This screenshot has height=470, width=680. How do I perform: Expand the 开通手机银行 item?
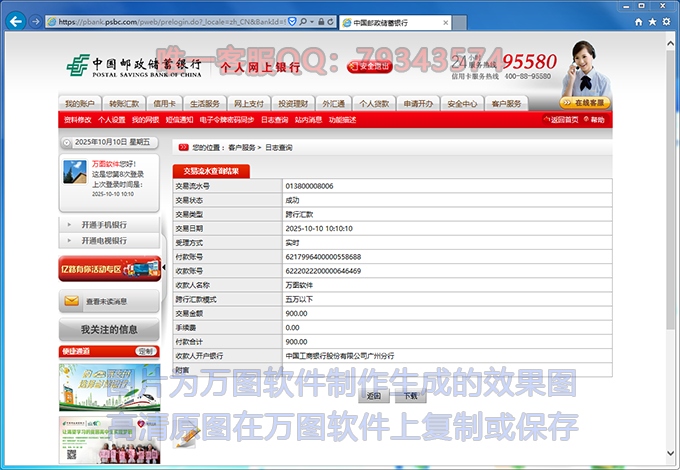click(x=104, y=225)
